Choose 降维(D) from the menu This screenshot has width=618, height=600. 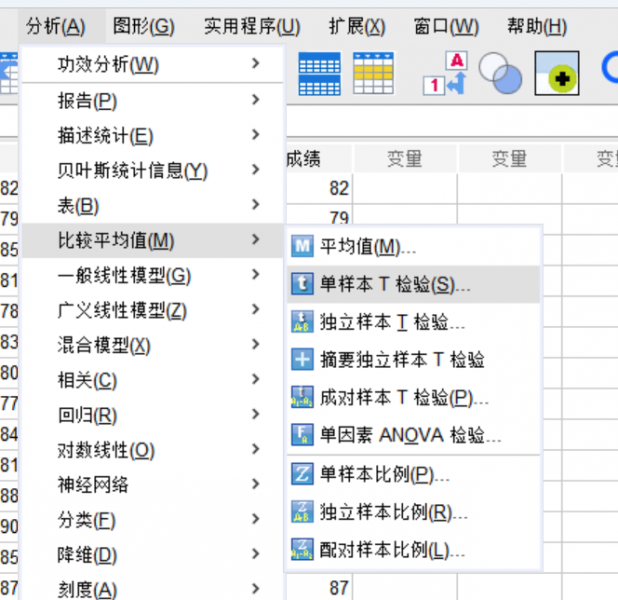tap(152, 554)
